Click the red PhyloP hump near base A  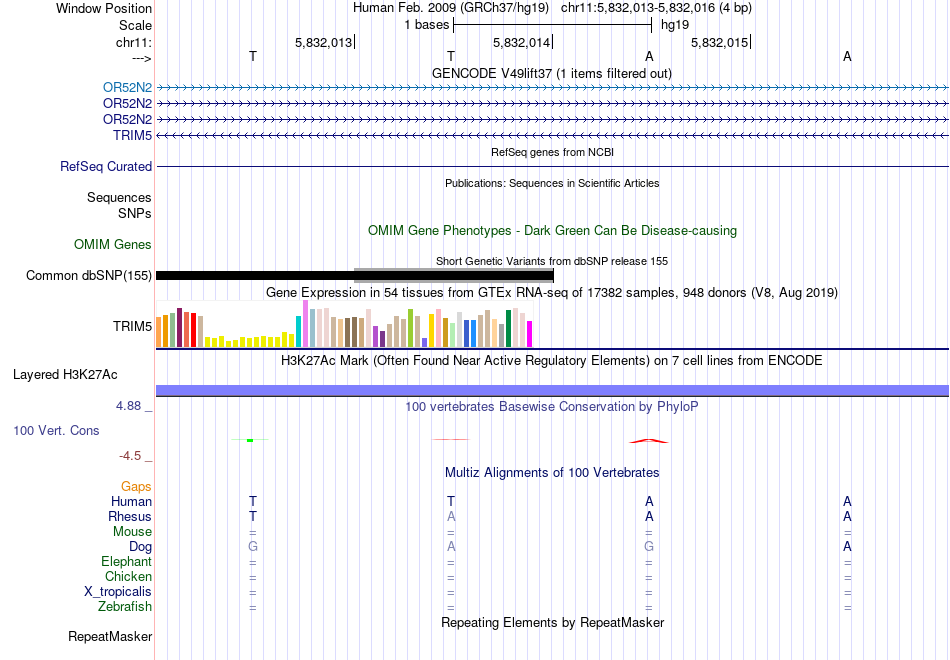point(649,441)
